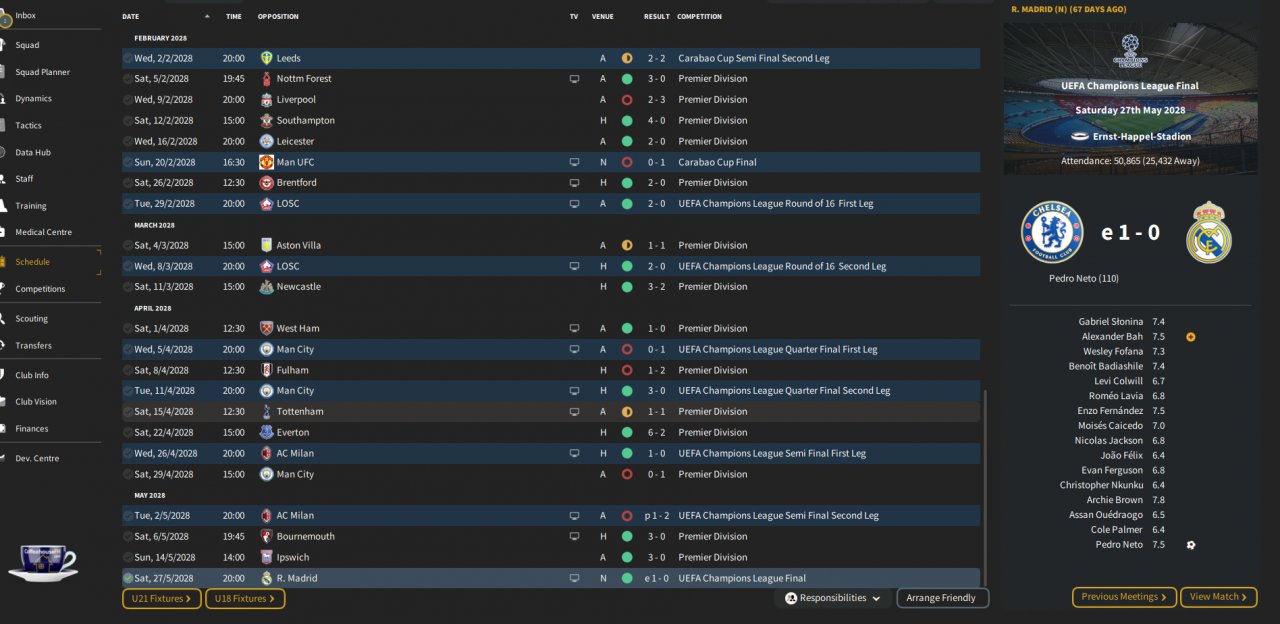Sort by the Opposition column header
Screen dimensions: 1280x624
coord(278,16)
